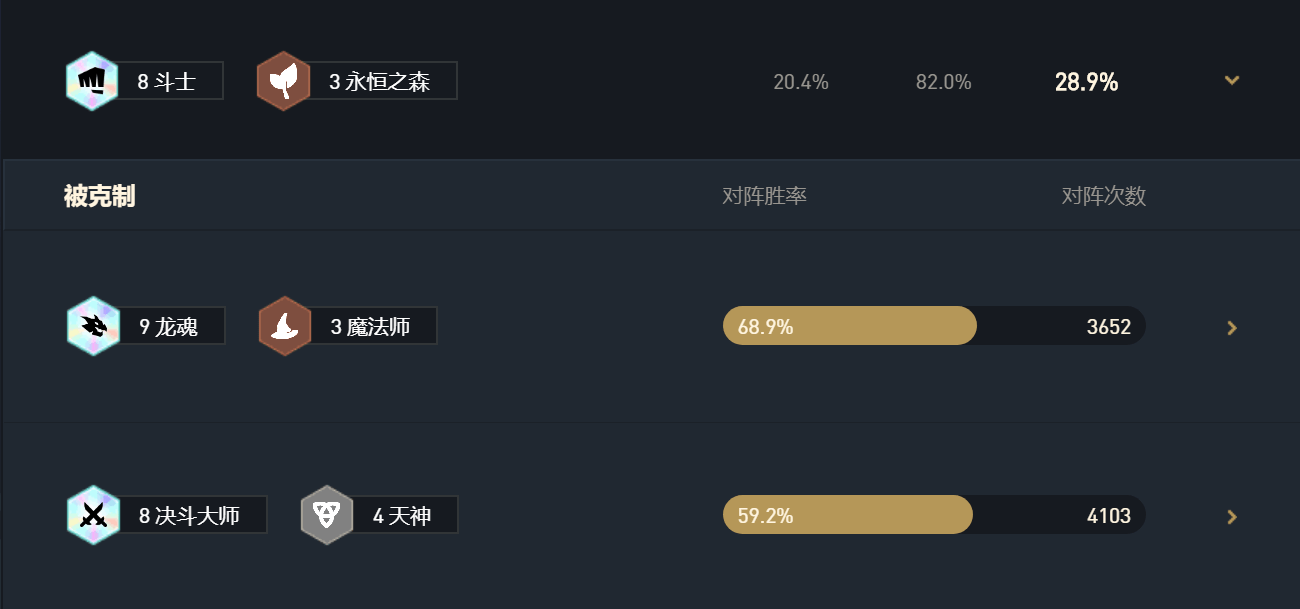This screenshot has width=1300, height=609.
Task: Click the 斗士 fist trait icon
Action: coord(92,81)
